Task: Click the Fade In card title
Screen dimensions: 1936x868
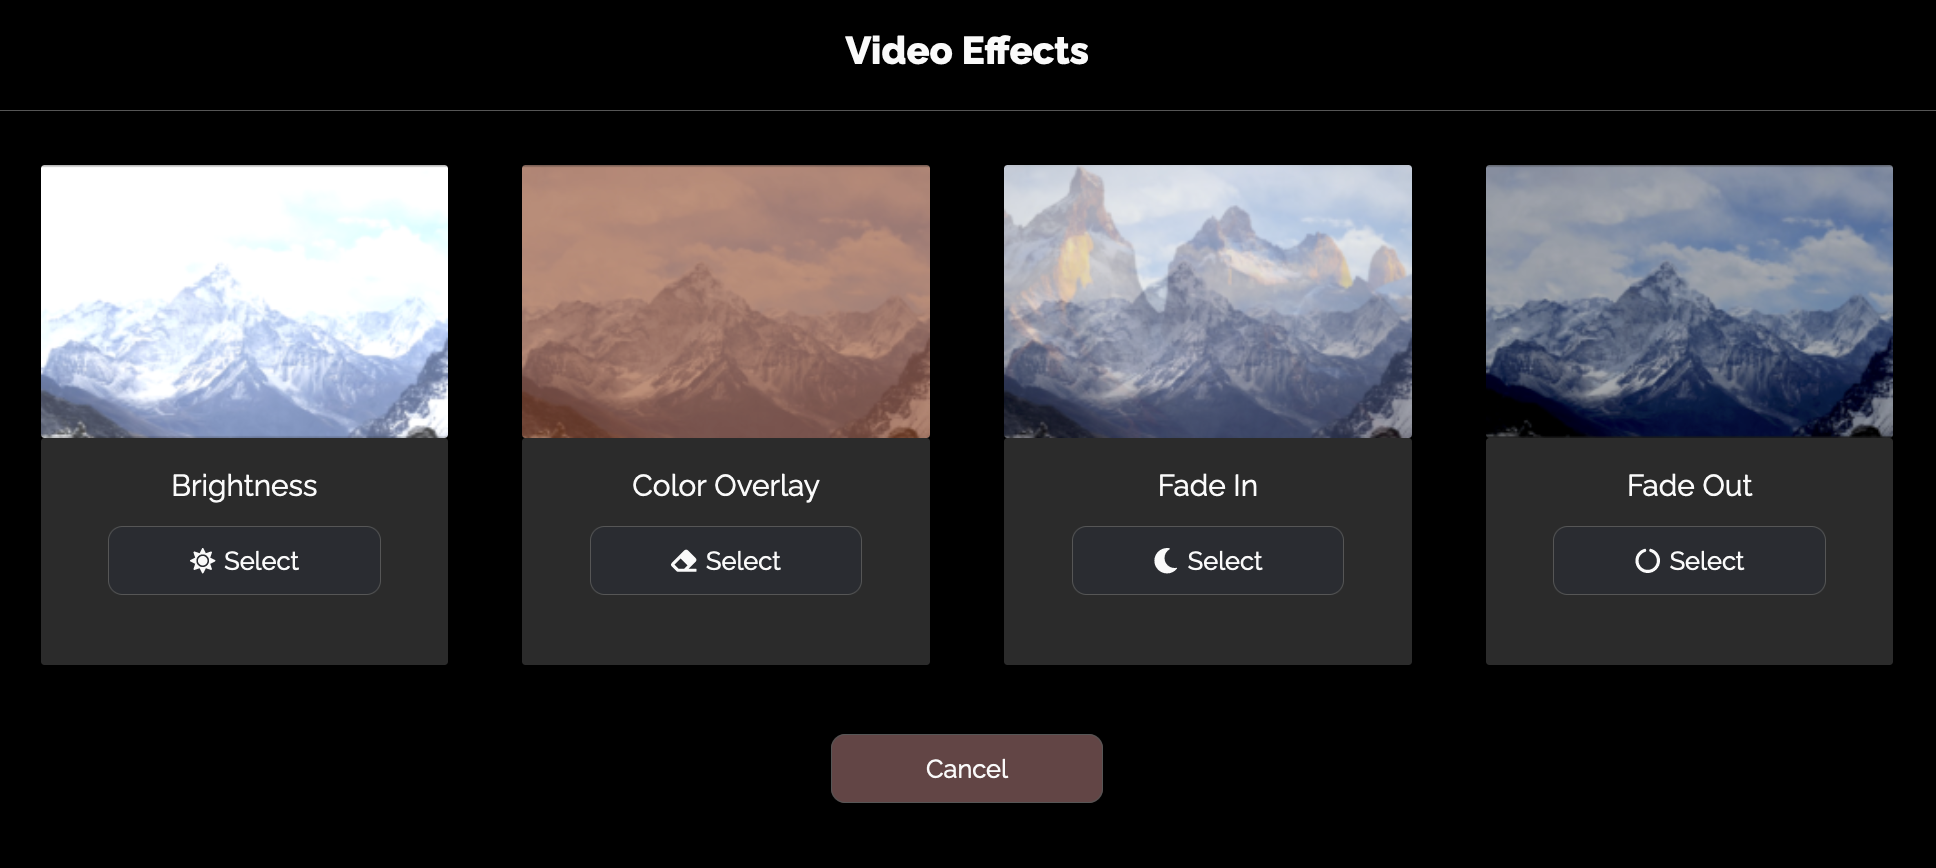Action: click(x=1208, y=486)
